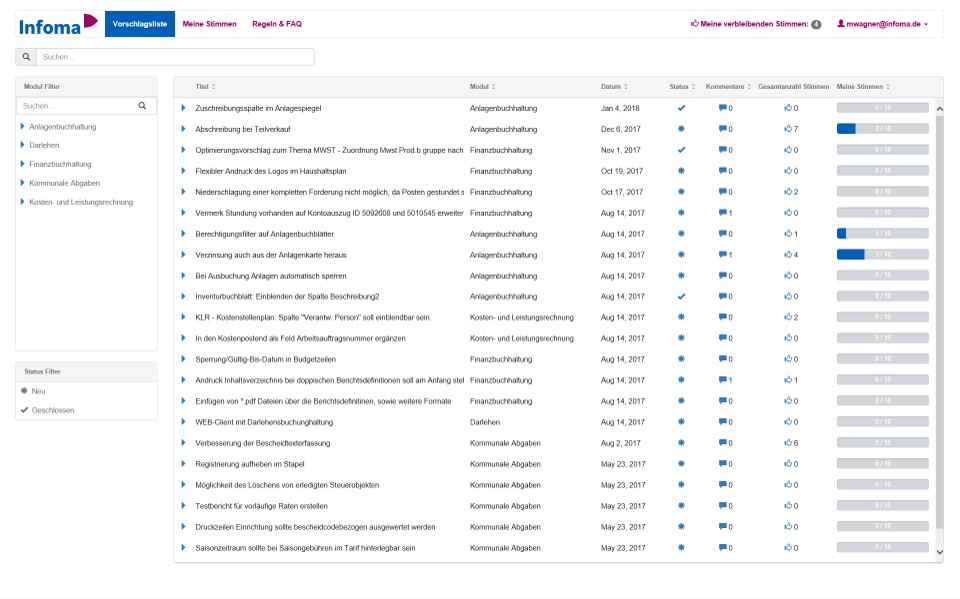Click the search icon in Modul Filter box
The image size is (960, 599).
pos(142,106)
